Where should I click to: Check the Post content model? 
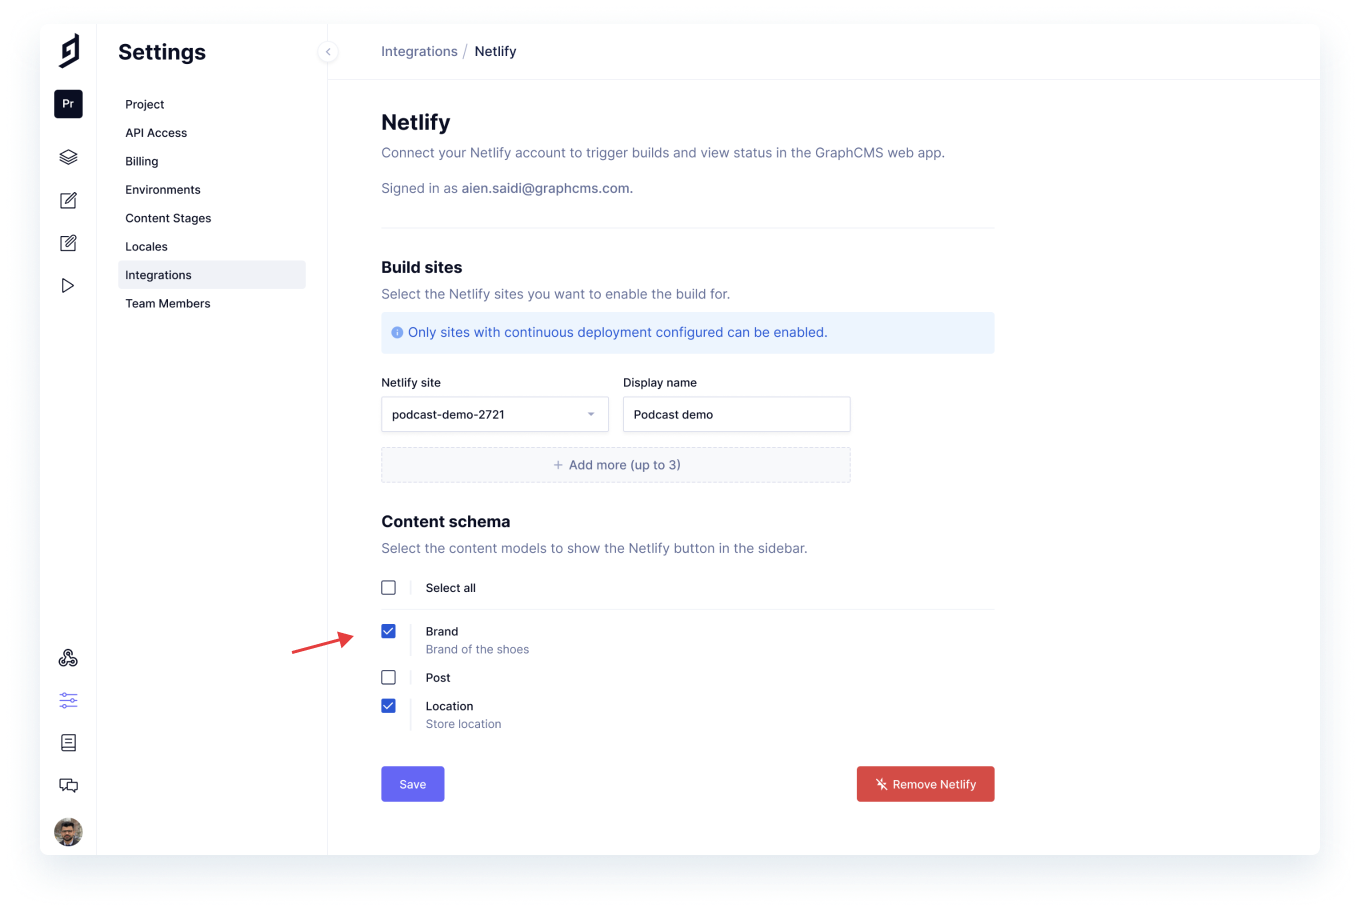click(388, 677)
